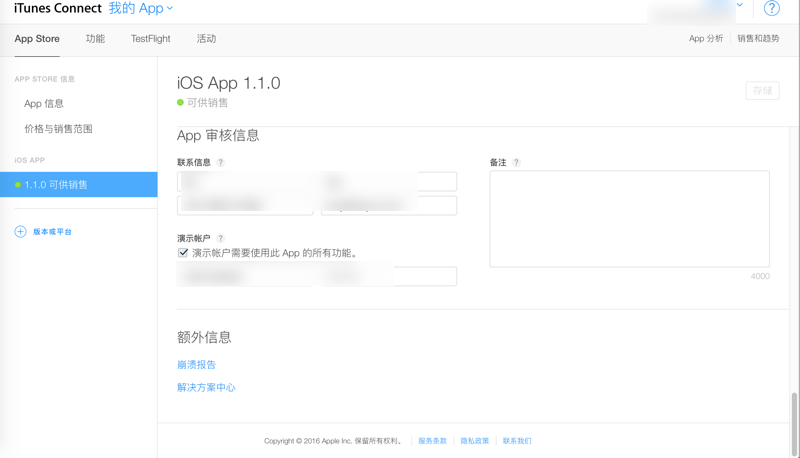Click the plus icon for 版本或平台
The height and width of the screenshot is (458, 800).
[x=20, y=232]
